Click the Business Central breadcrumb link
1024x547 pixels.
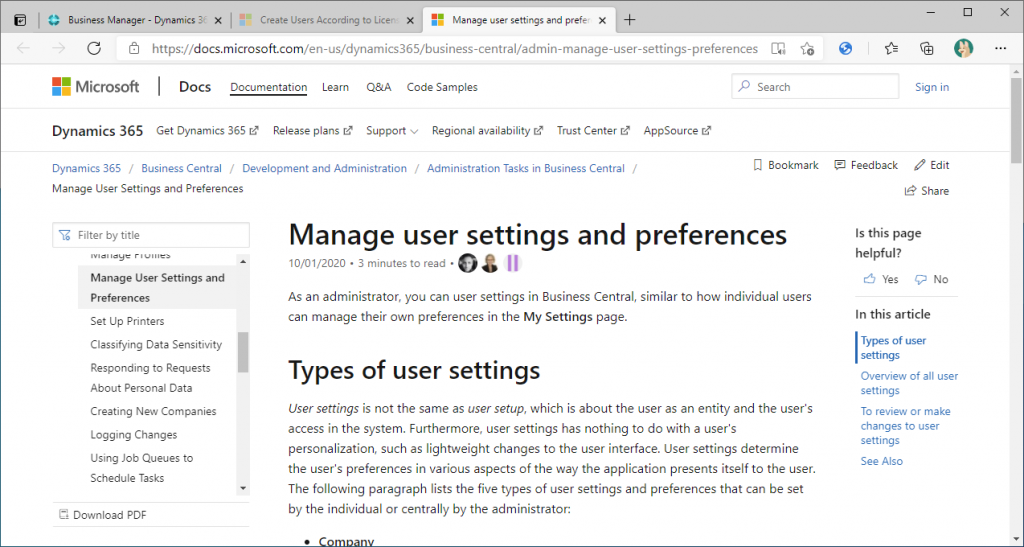182,168
